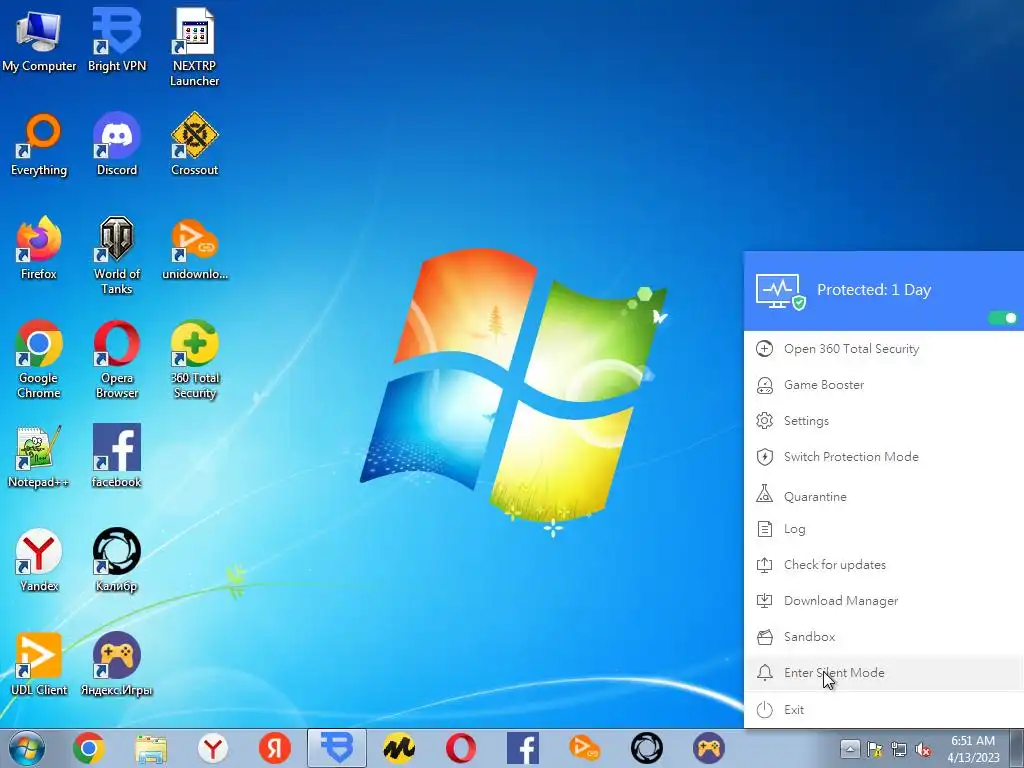The image size is (1024, 768).
Task: Open Chrome from the taskbar
Action: point(89,748)
